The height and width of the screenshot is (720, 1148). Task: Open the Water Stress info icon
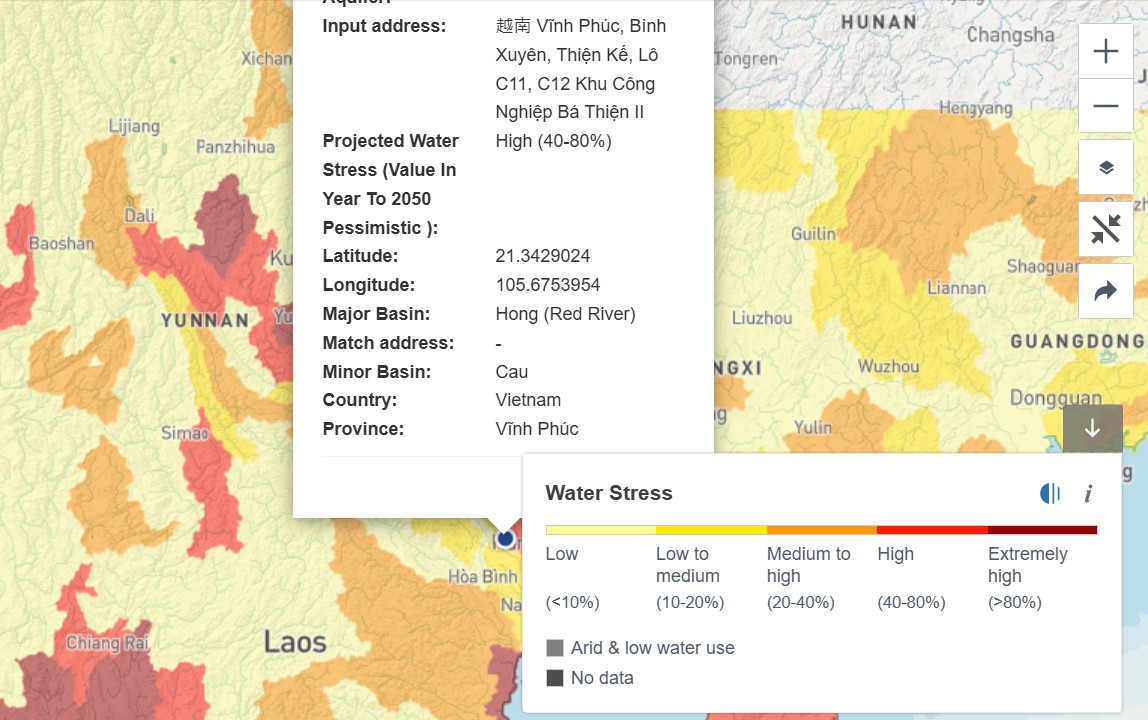coord(1089,494)
